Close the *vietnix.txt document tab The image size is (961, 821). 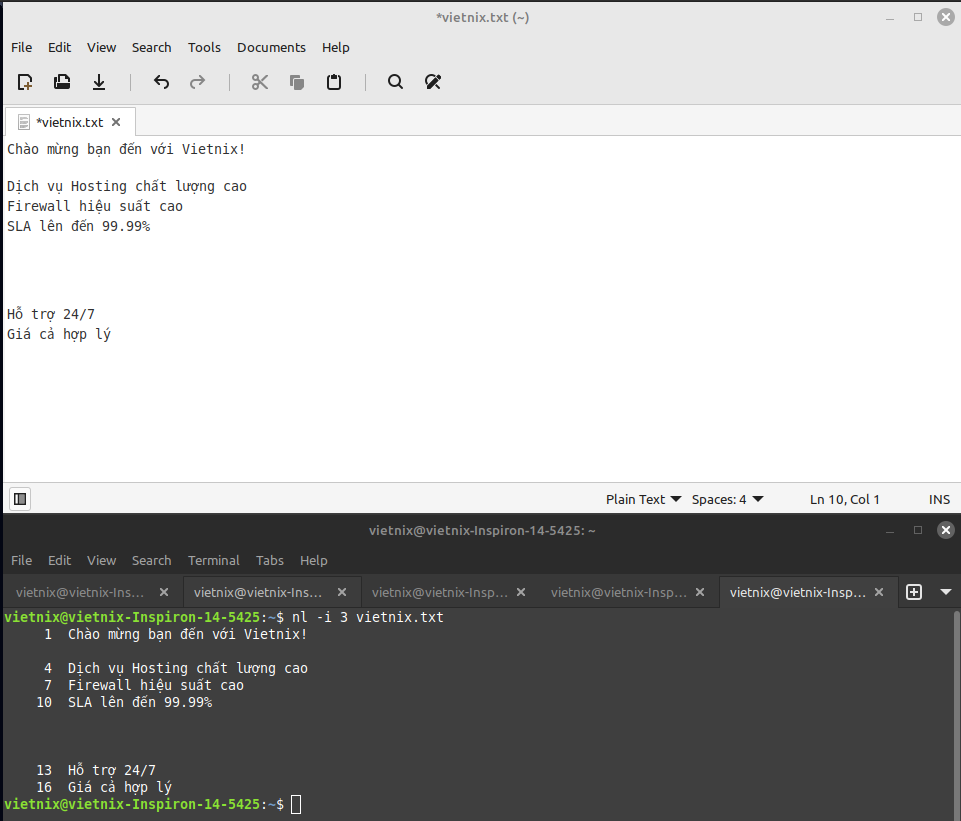[x=116, y=122]
